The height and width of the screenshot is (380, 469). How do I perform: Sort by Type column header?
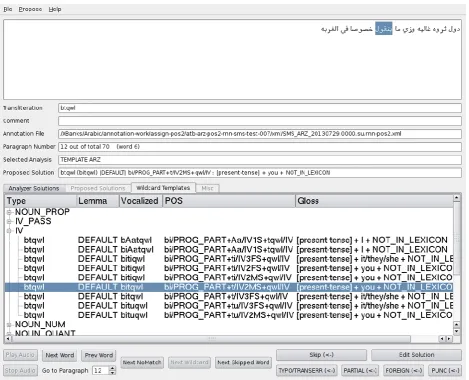41,201
